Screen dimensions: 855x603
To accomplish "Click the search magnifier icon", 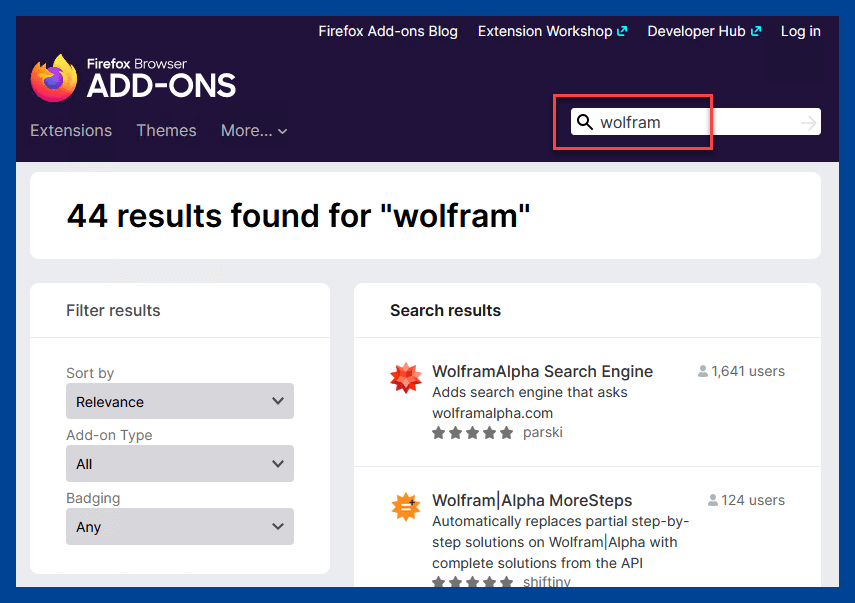I will tap(585, 122).
